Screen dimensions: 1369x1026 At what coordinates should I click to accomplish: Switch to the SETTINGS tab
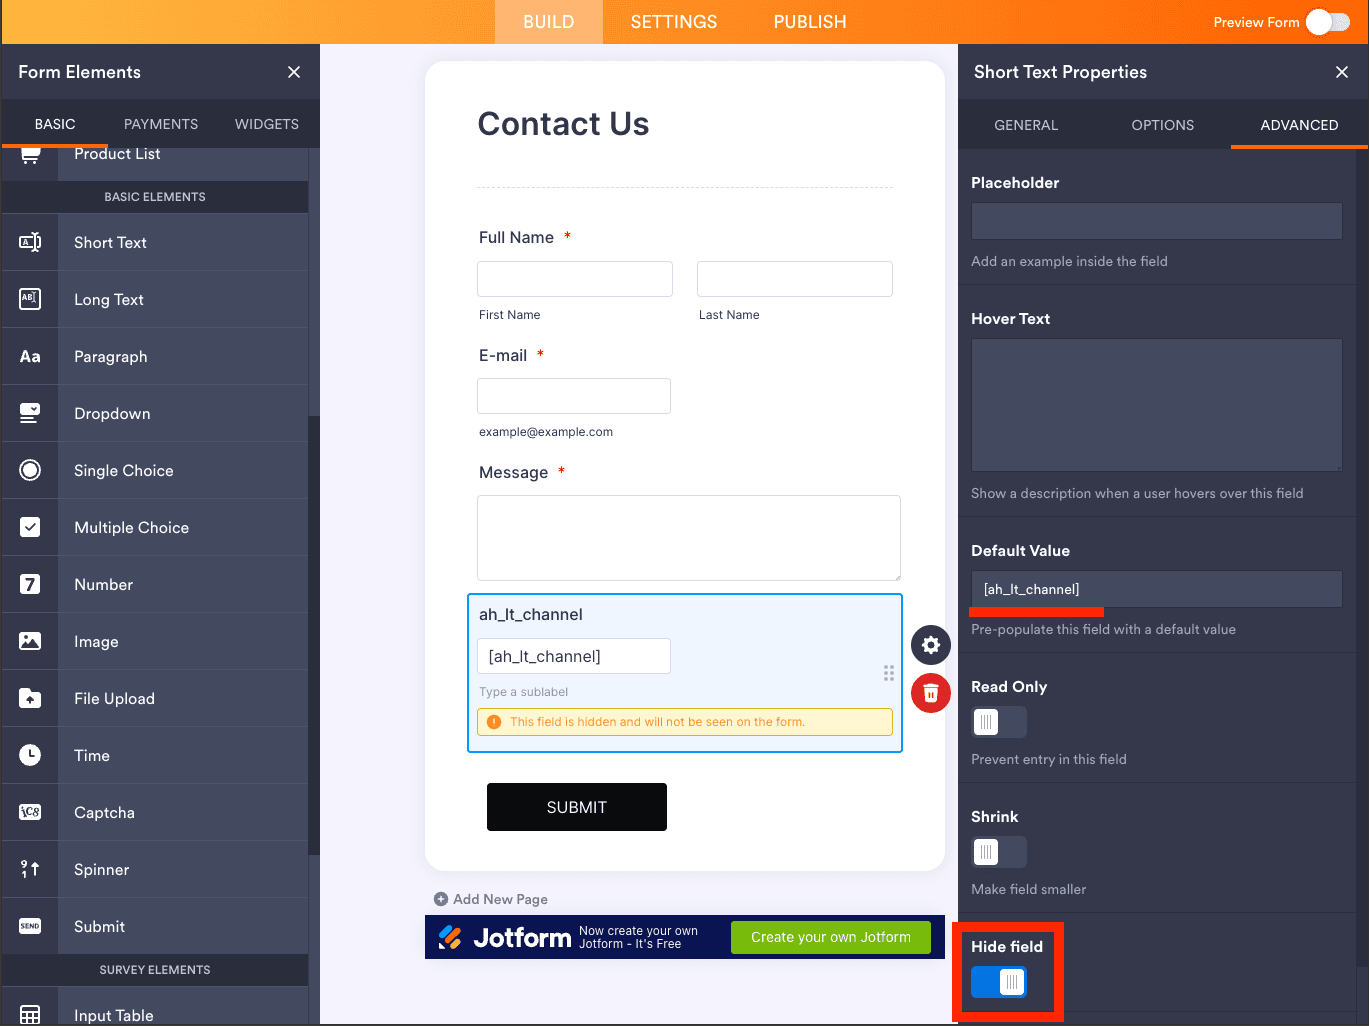[673, 22]
